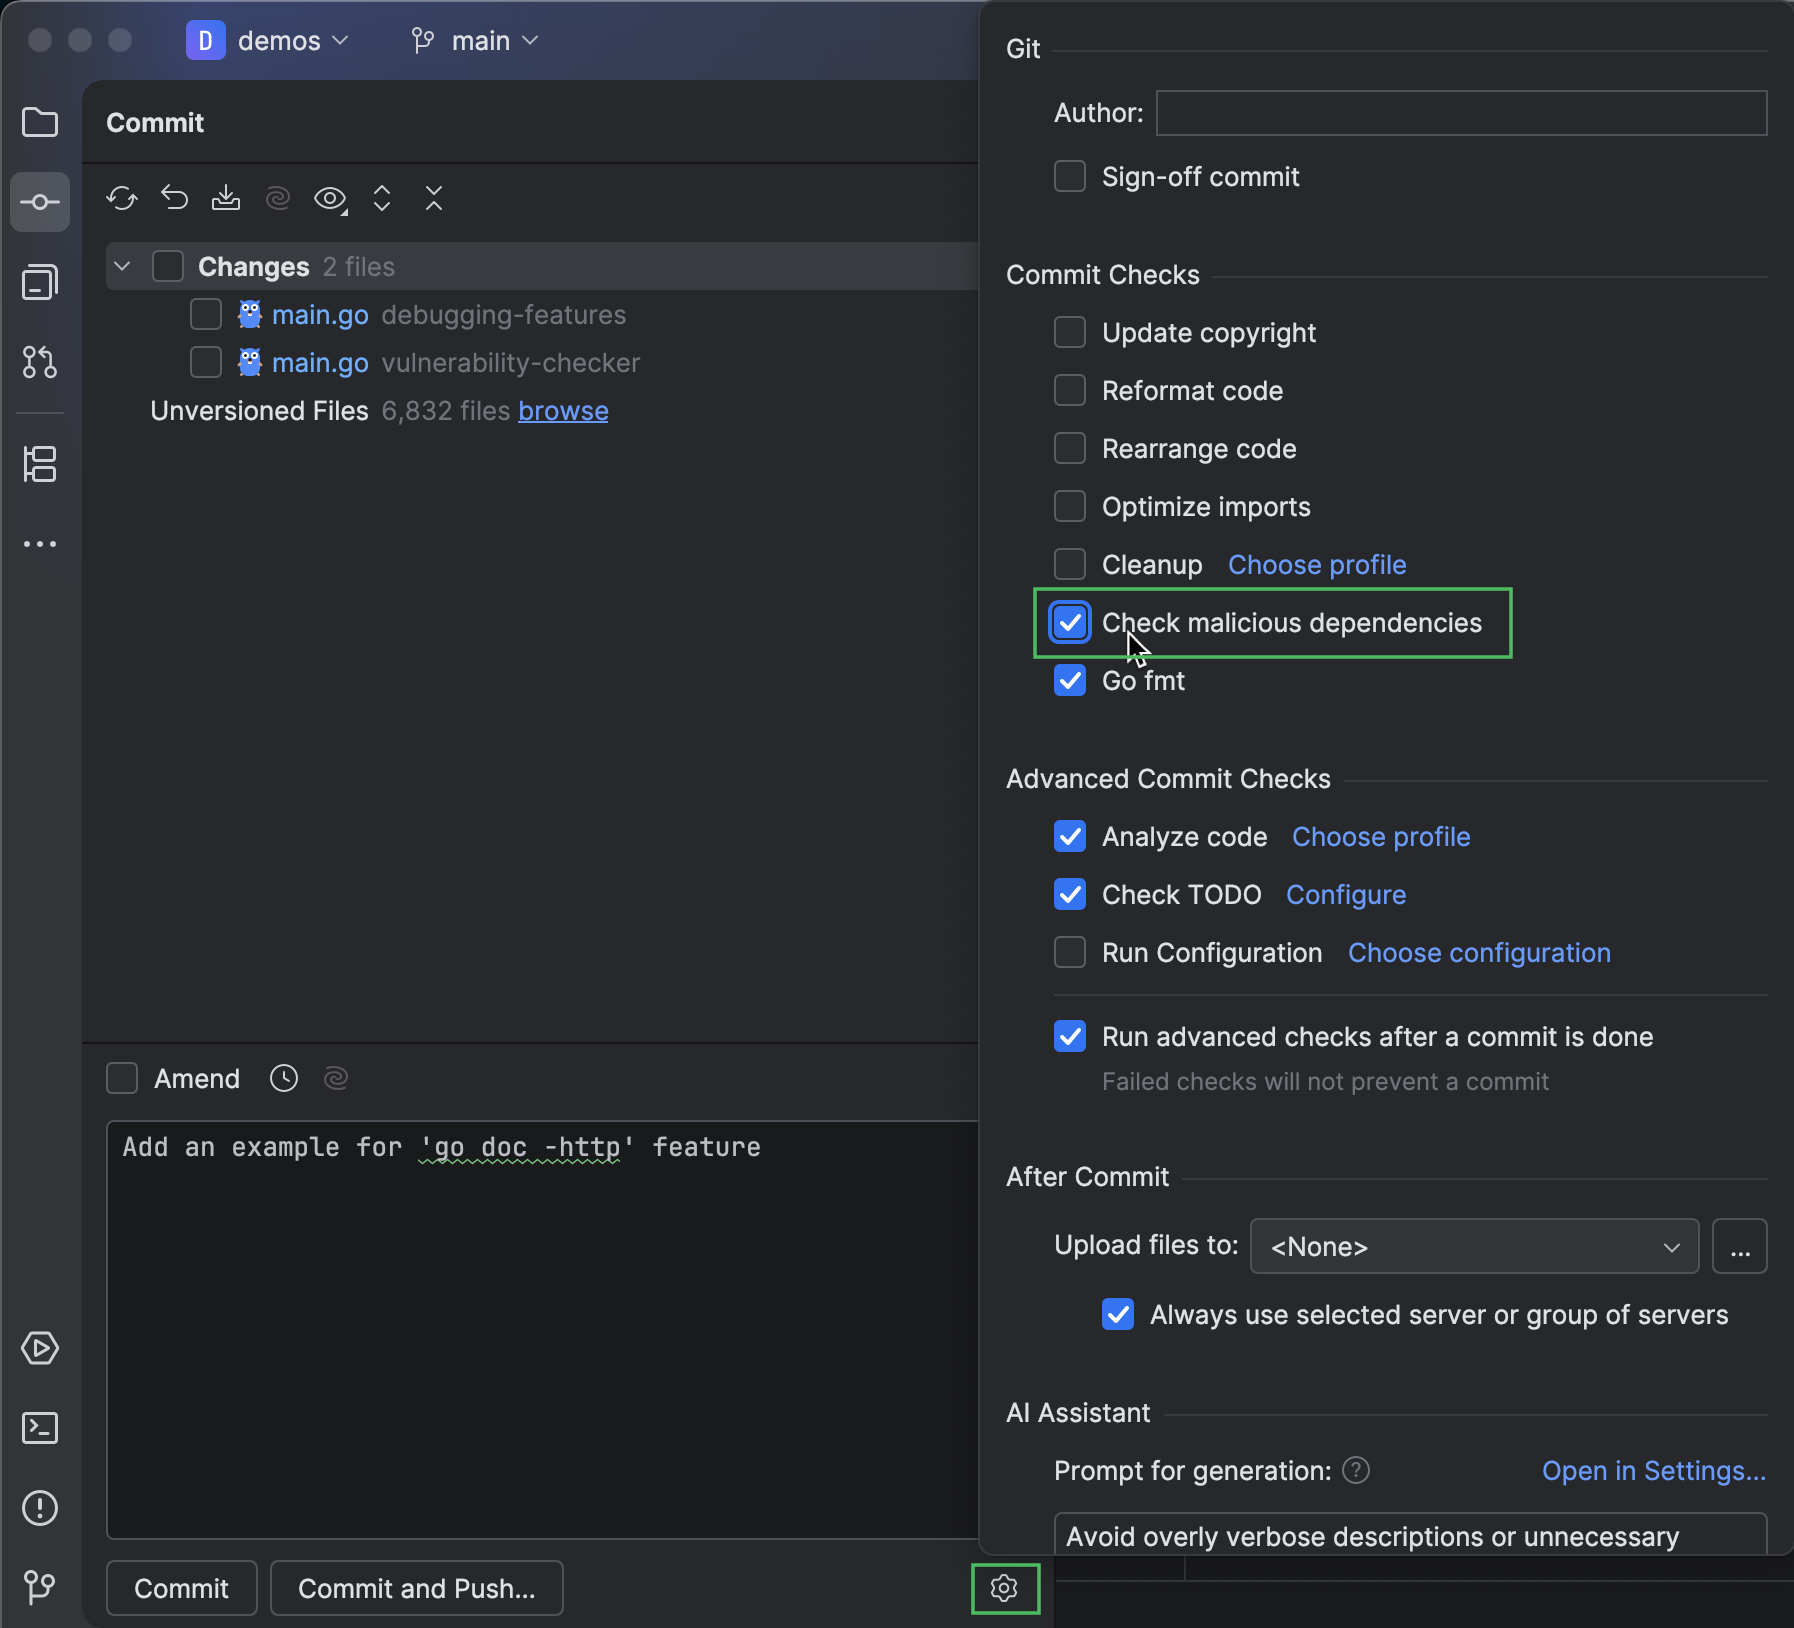1794x1628 pixels.
Task: Open the Pull Requests sidebar icon
Action: coord(40,362)
